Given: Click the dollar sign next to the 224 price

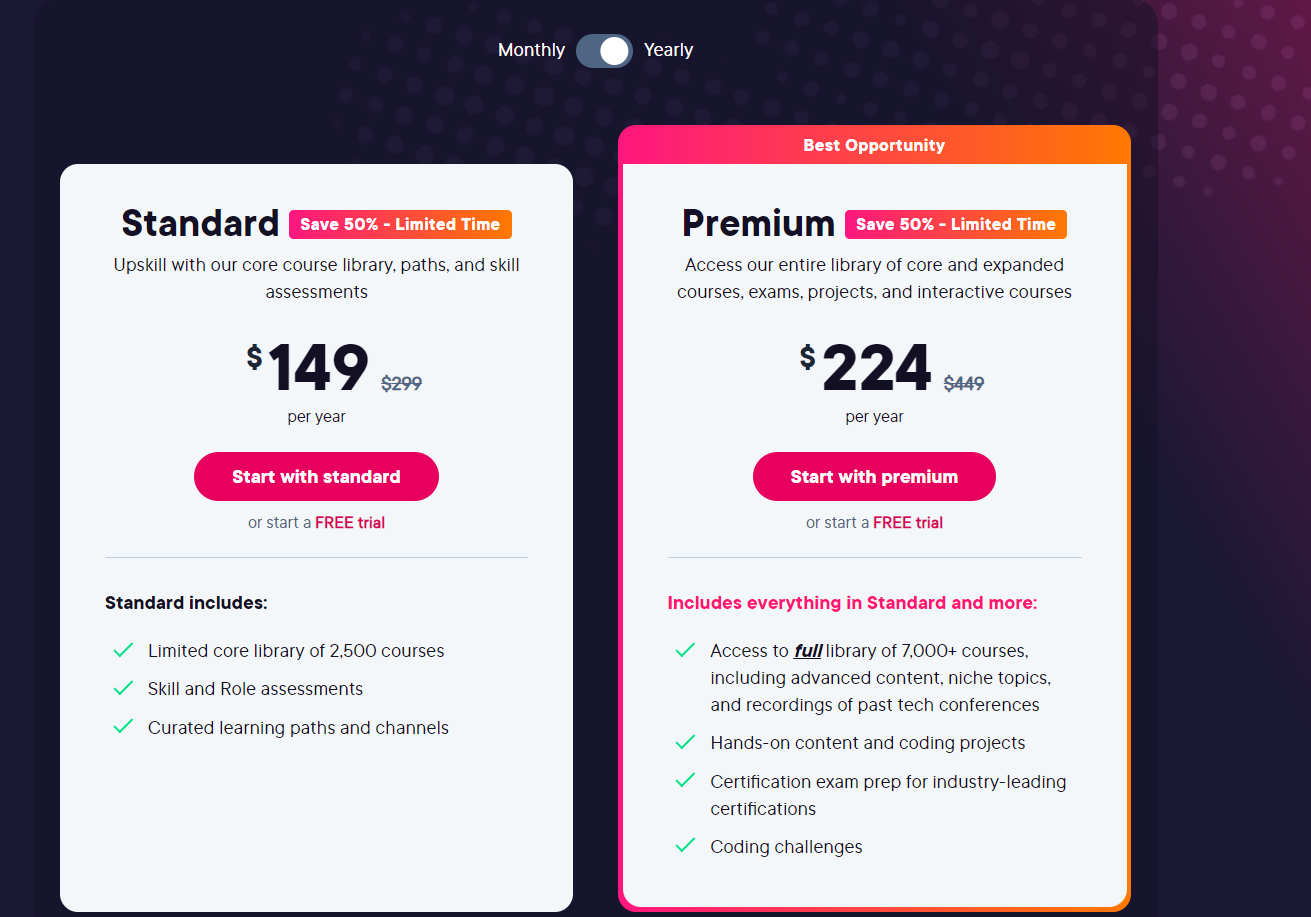Looking at the screenshot, I should tap(806, 356).
